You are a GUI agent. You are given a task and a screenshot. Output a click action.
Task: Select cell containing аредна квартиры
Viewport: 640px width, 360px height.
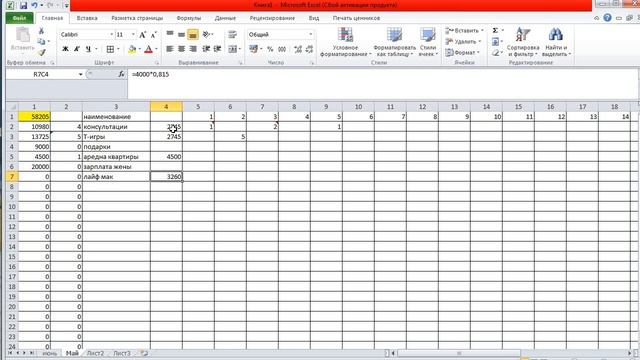tap(116, 157)
